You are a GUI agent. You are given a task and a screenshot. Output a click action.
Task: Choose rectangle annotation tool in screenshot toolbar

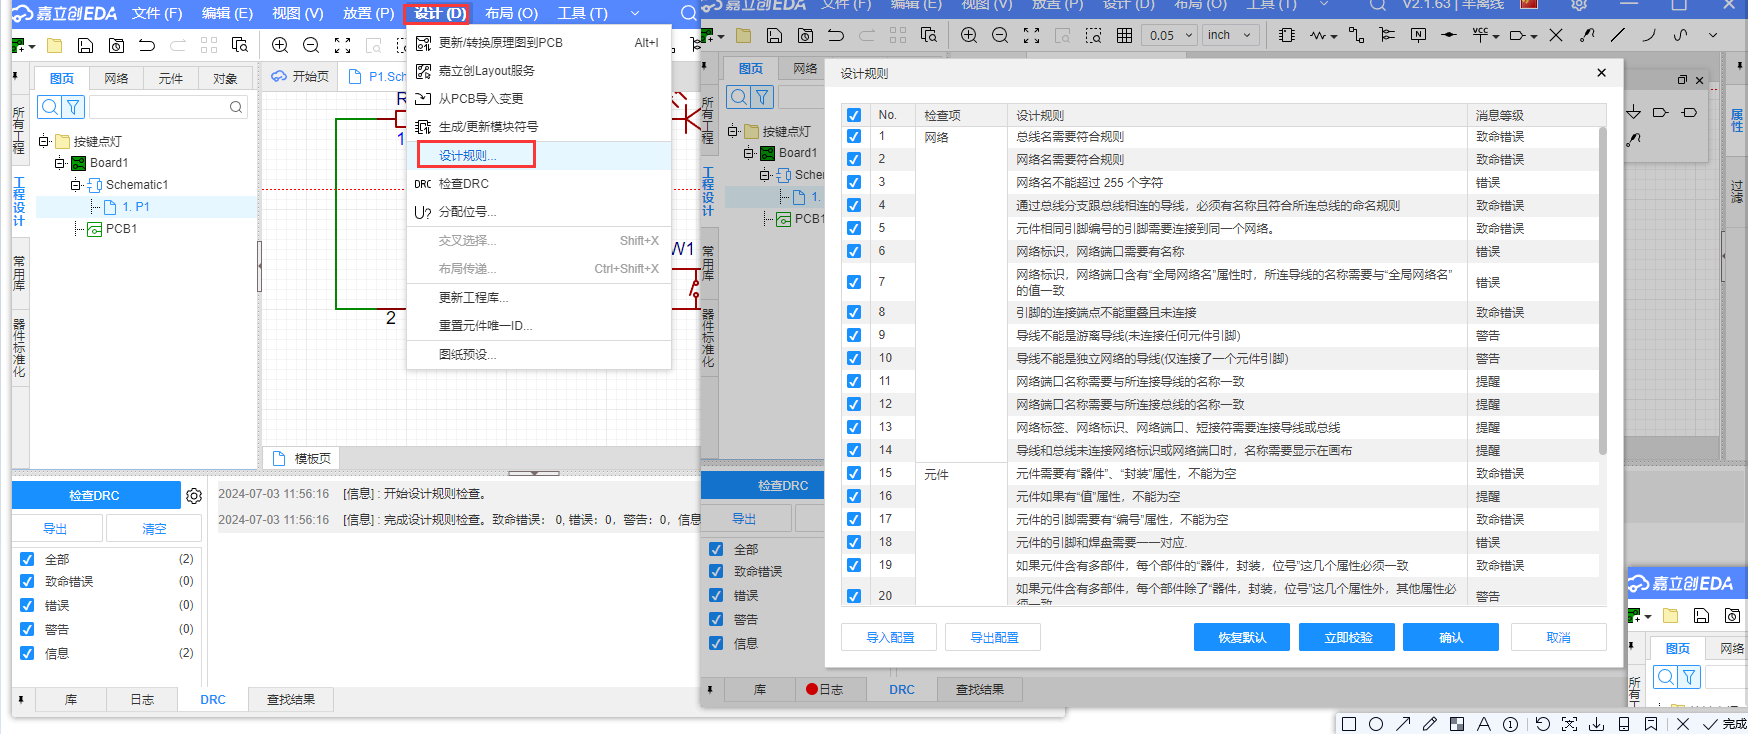click(1349, 724)
